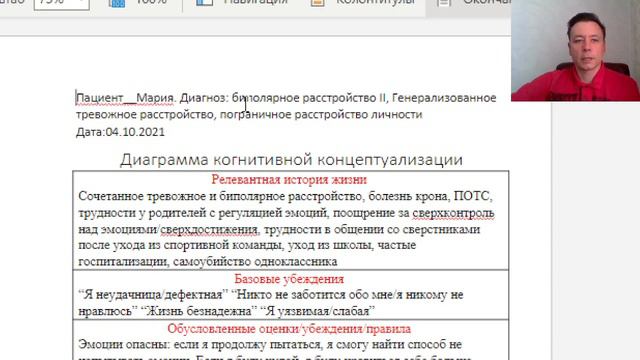Click the belief "Я уязвимая/слабая"
Viewport: 640px width, 360px height.
[318, 311]
